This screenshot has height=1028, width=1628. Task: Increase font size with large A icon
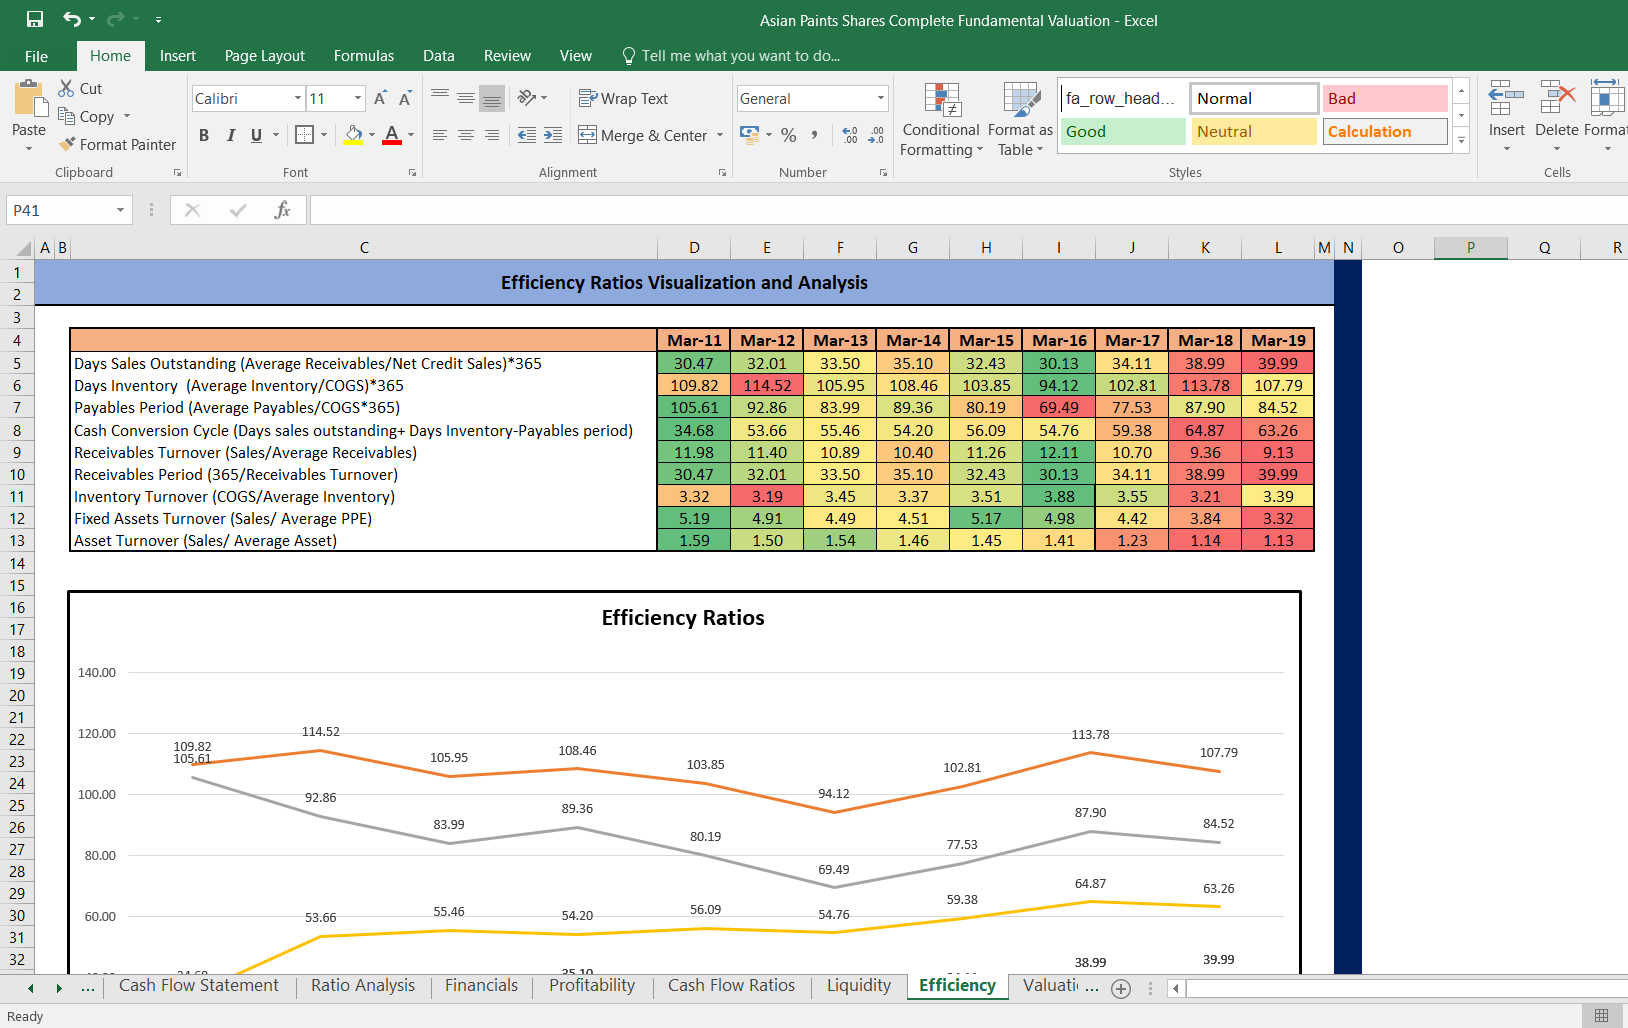(380, 98)
